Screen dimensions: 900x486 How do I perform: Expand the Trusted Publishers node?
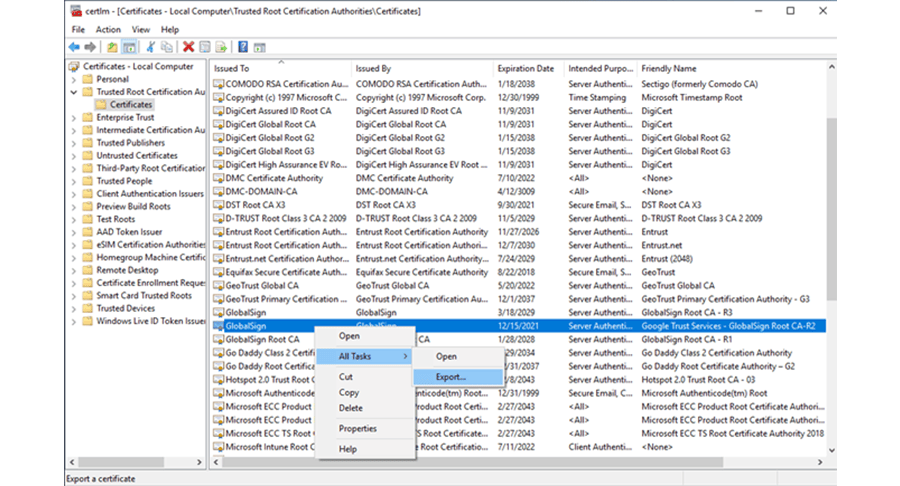(73, 143)
